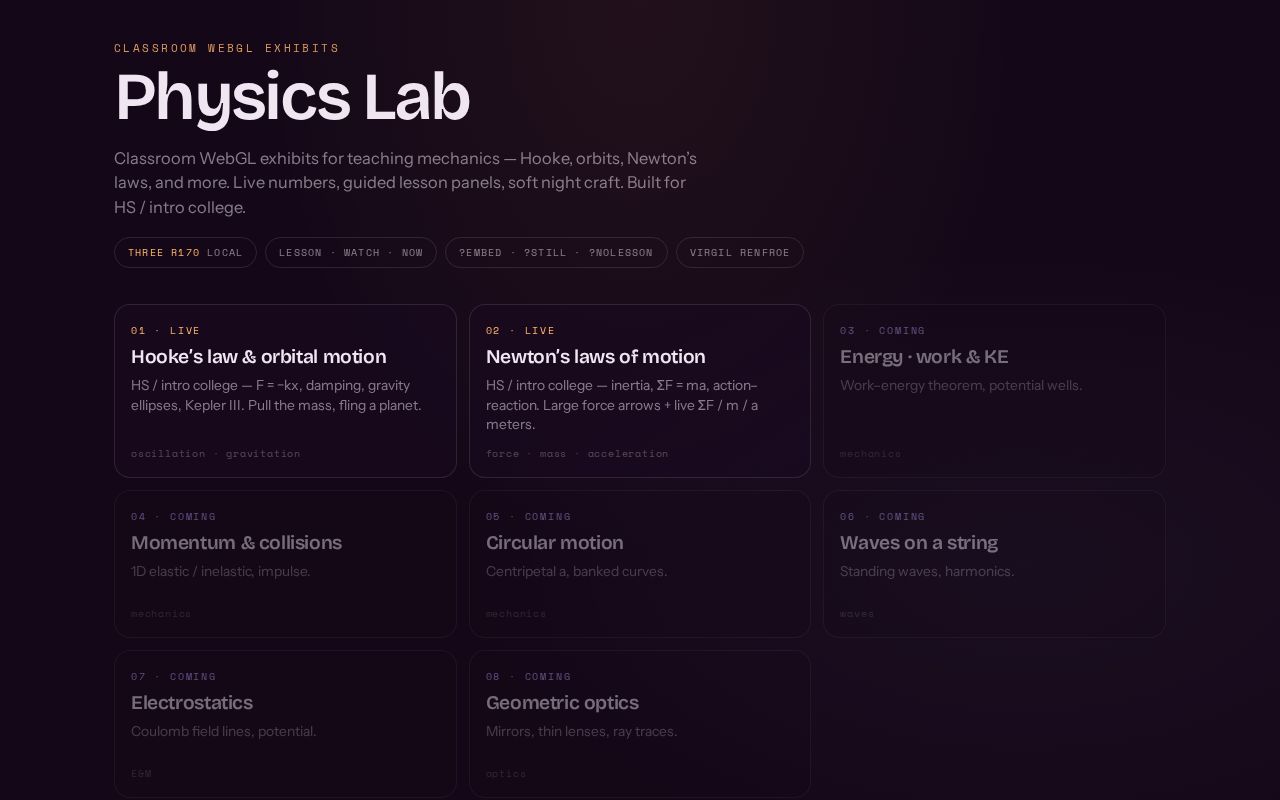This screenshot has width=1280, height=800.
Task: Click 'Centripetal a, banked curves.' text
Action: [577, 572]
